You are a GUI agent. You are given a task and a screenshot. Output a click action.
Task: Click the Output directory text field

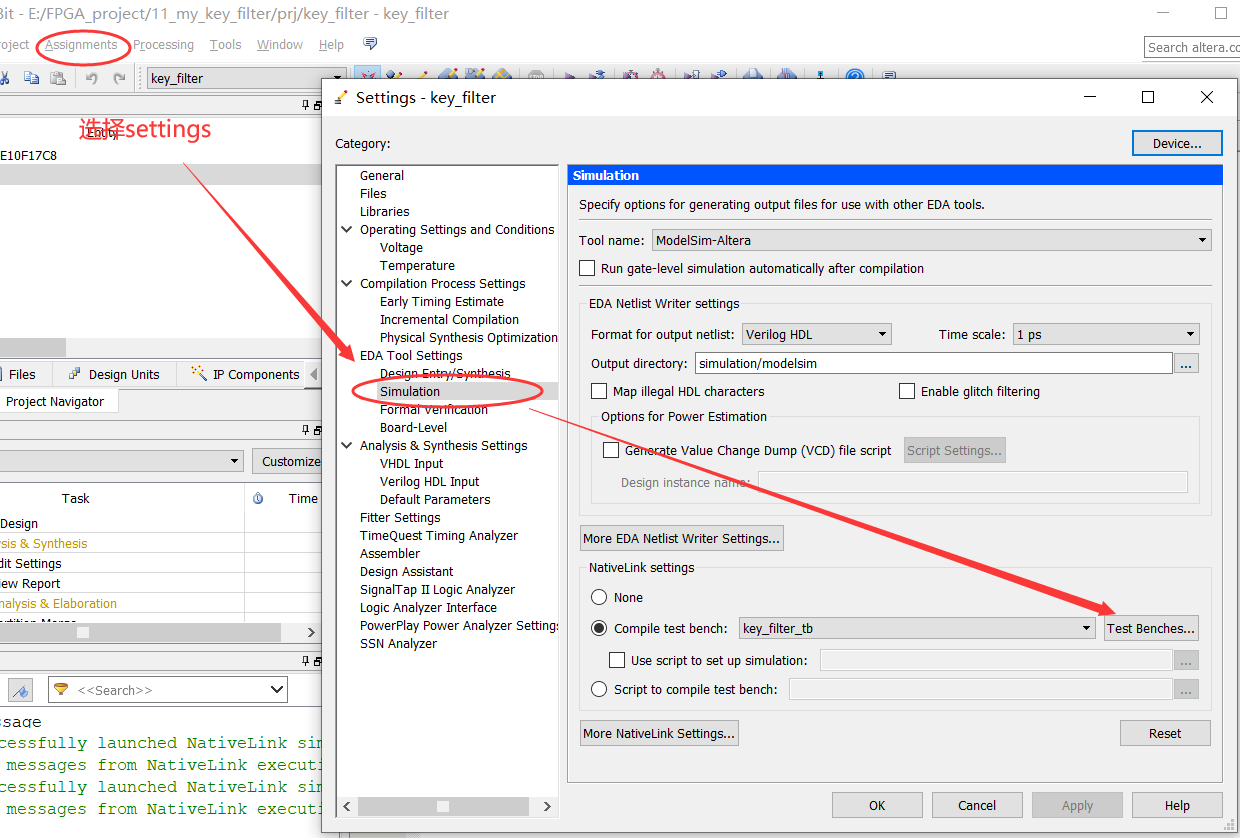(933, 363)
